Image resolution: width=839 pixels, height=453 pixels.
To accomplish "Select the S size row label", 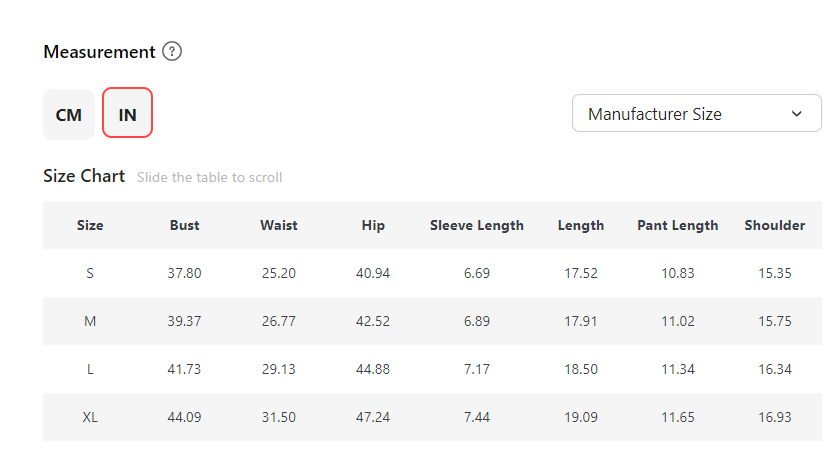I will pos(90,273).
